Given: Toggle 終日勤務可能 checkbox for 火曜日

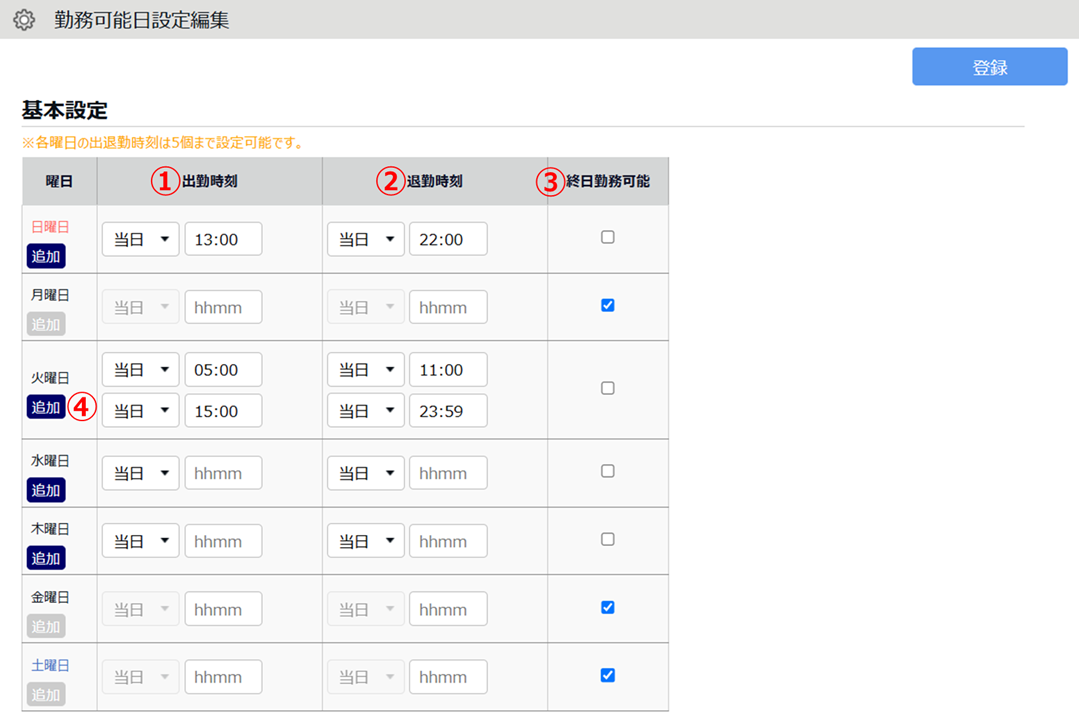Looking at the screenshot, I should 607,389.
